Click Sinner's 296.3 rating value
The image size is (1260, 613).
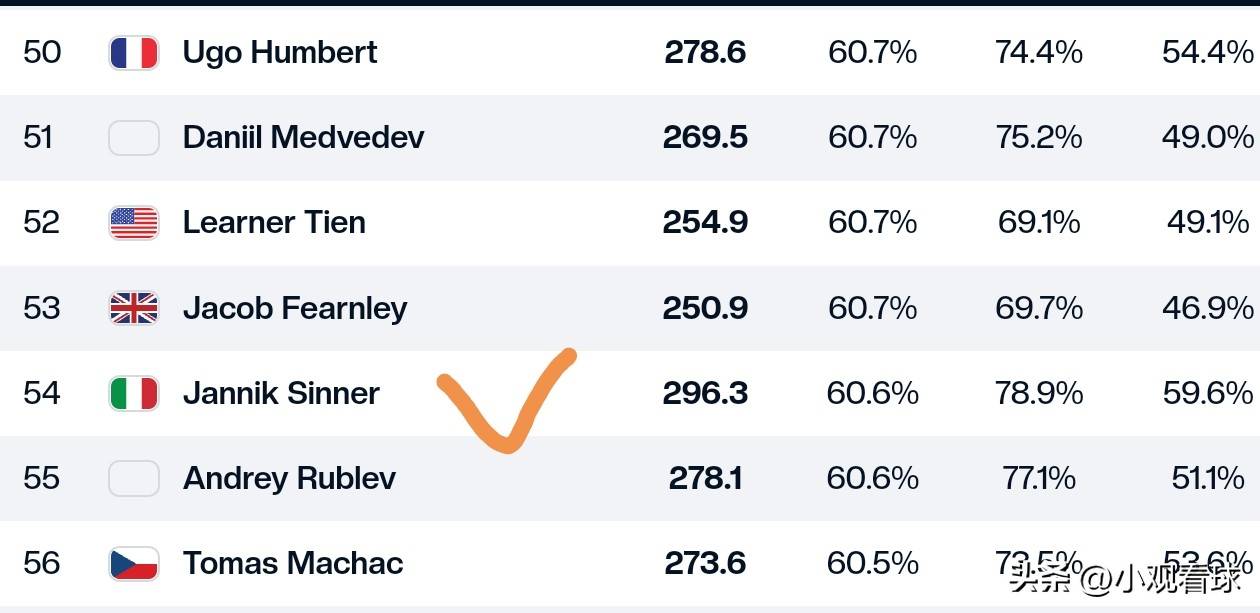(x=705, y=393)
